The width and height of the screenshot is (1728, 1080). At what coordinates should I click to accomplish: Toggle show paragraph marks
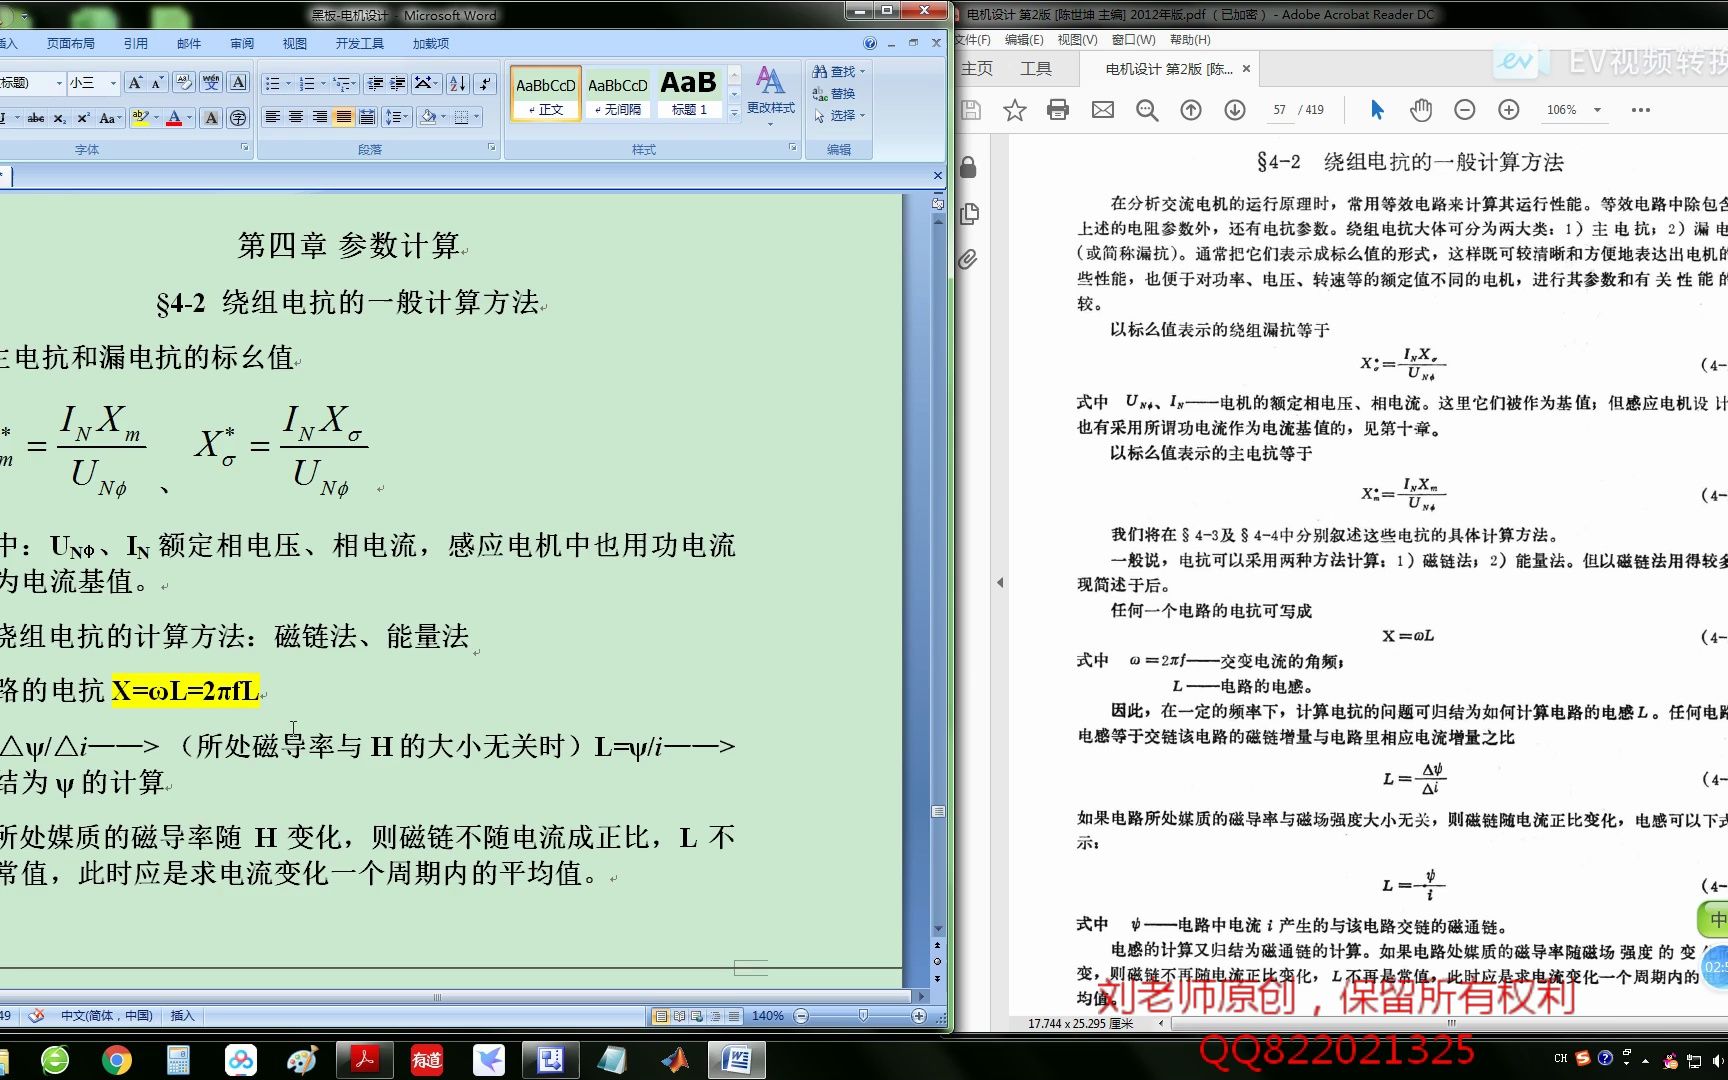click(x=485, y=84)
